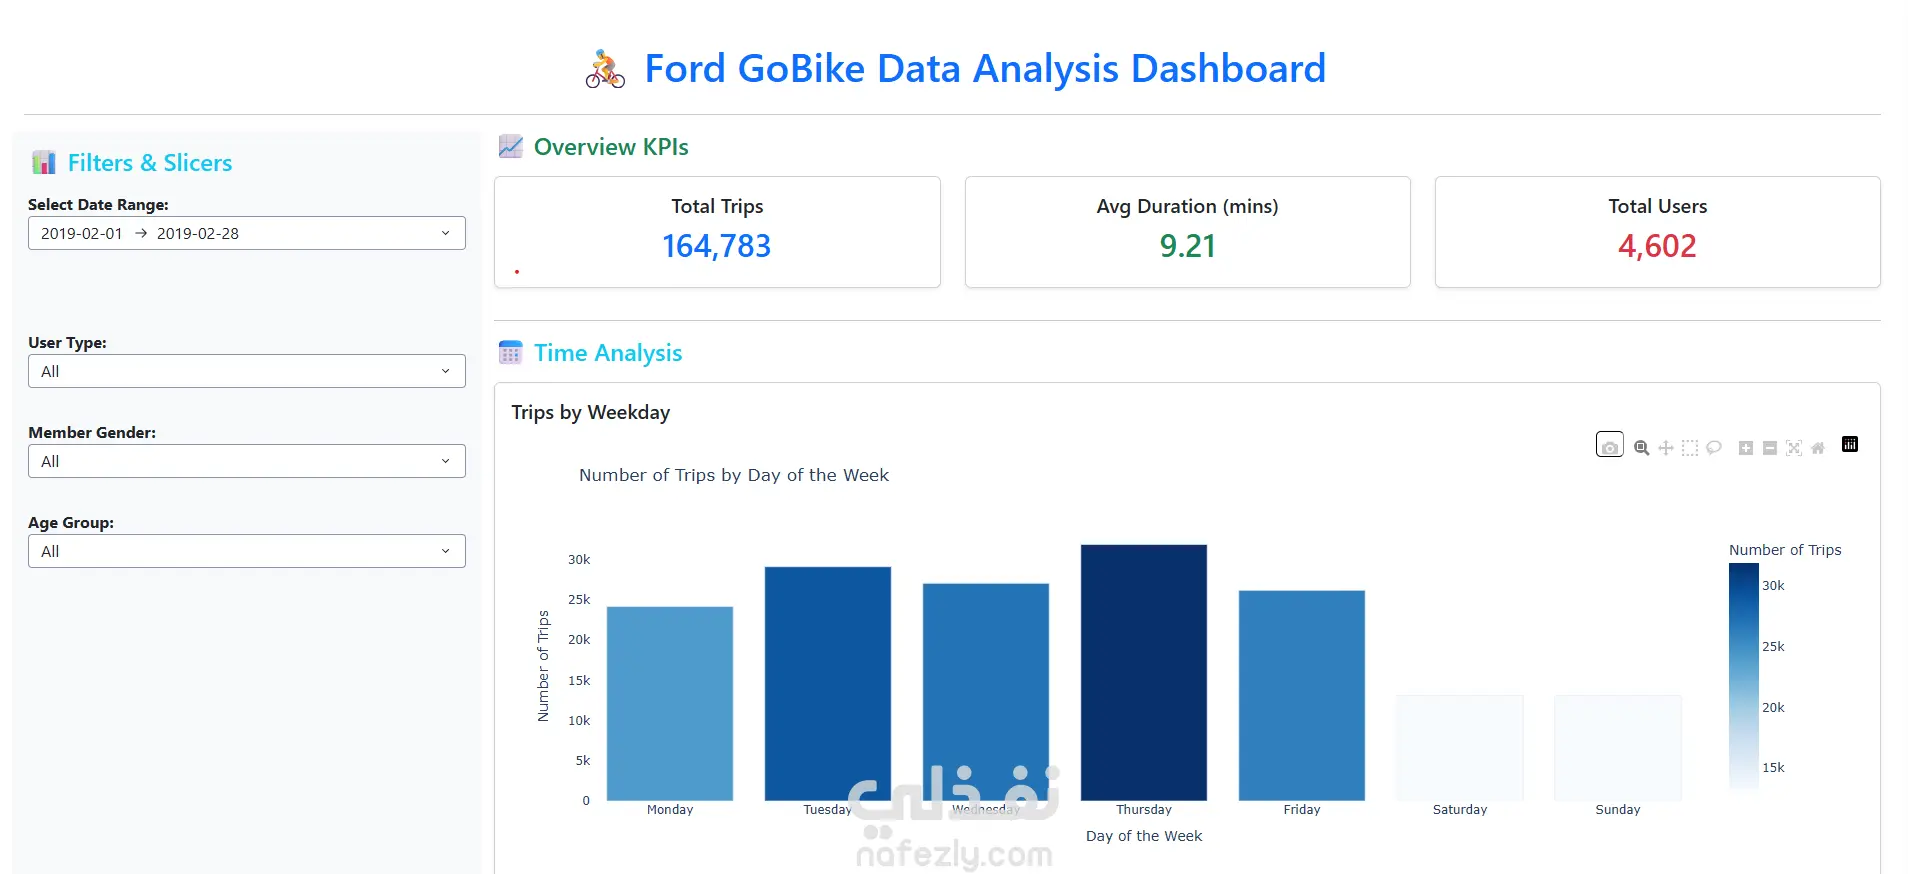This screenshot has width=1908, height=874.
Task: Click the start date 2019-02-01 field
Action: coord(82,233)
